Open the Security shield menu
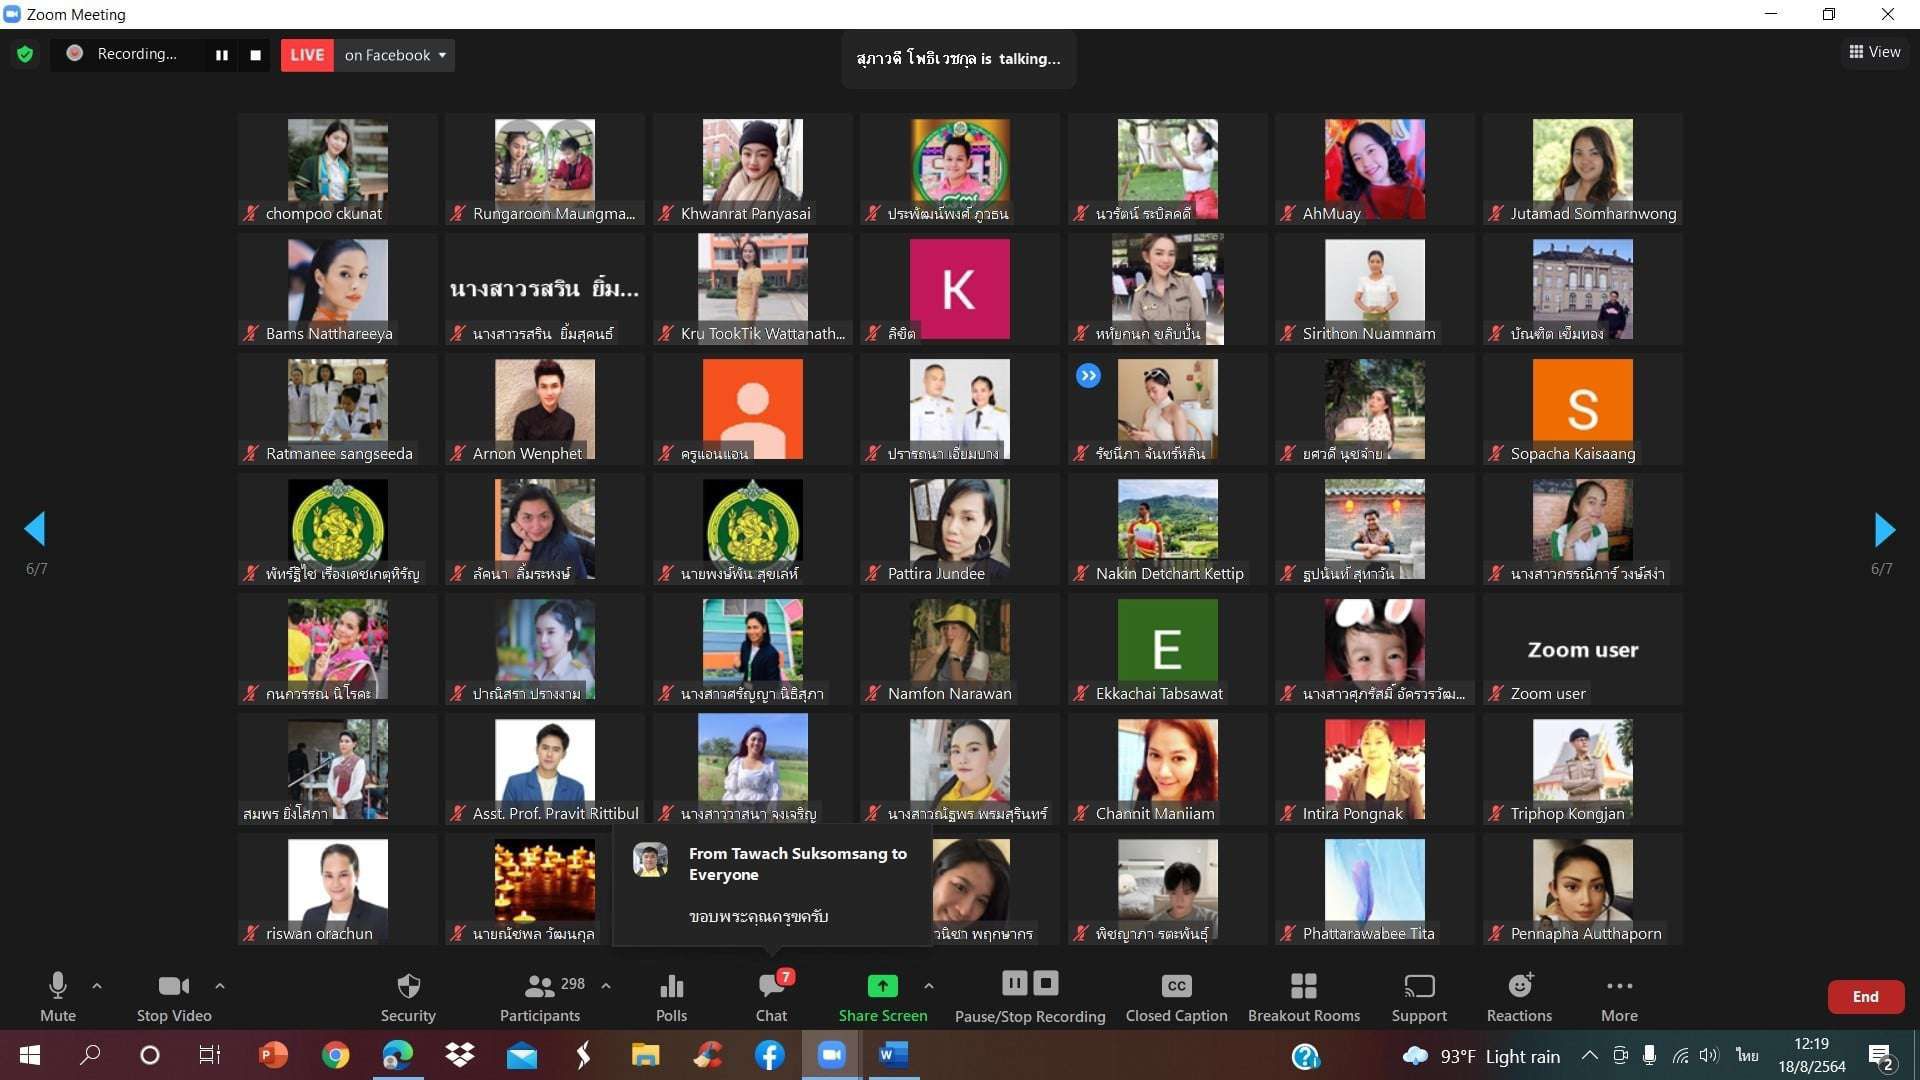 pos(408,996)
